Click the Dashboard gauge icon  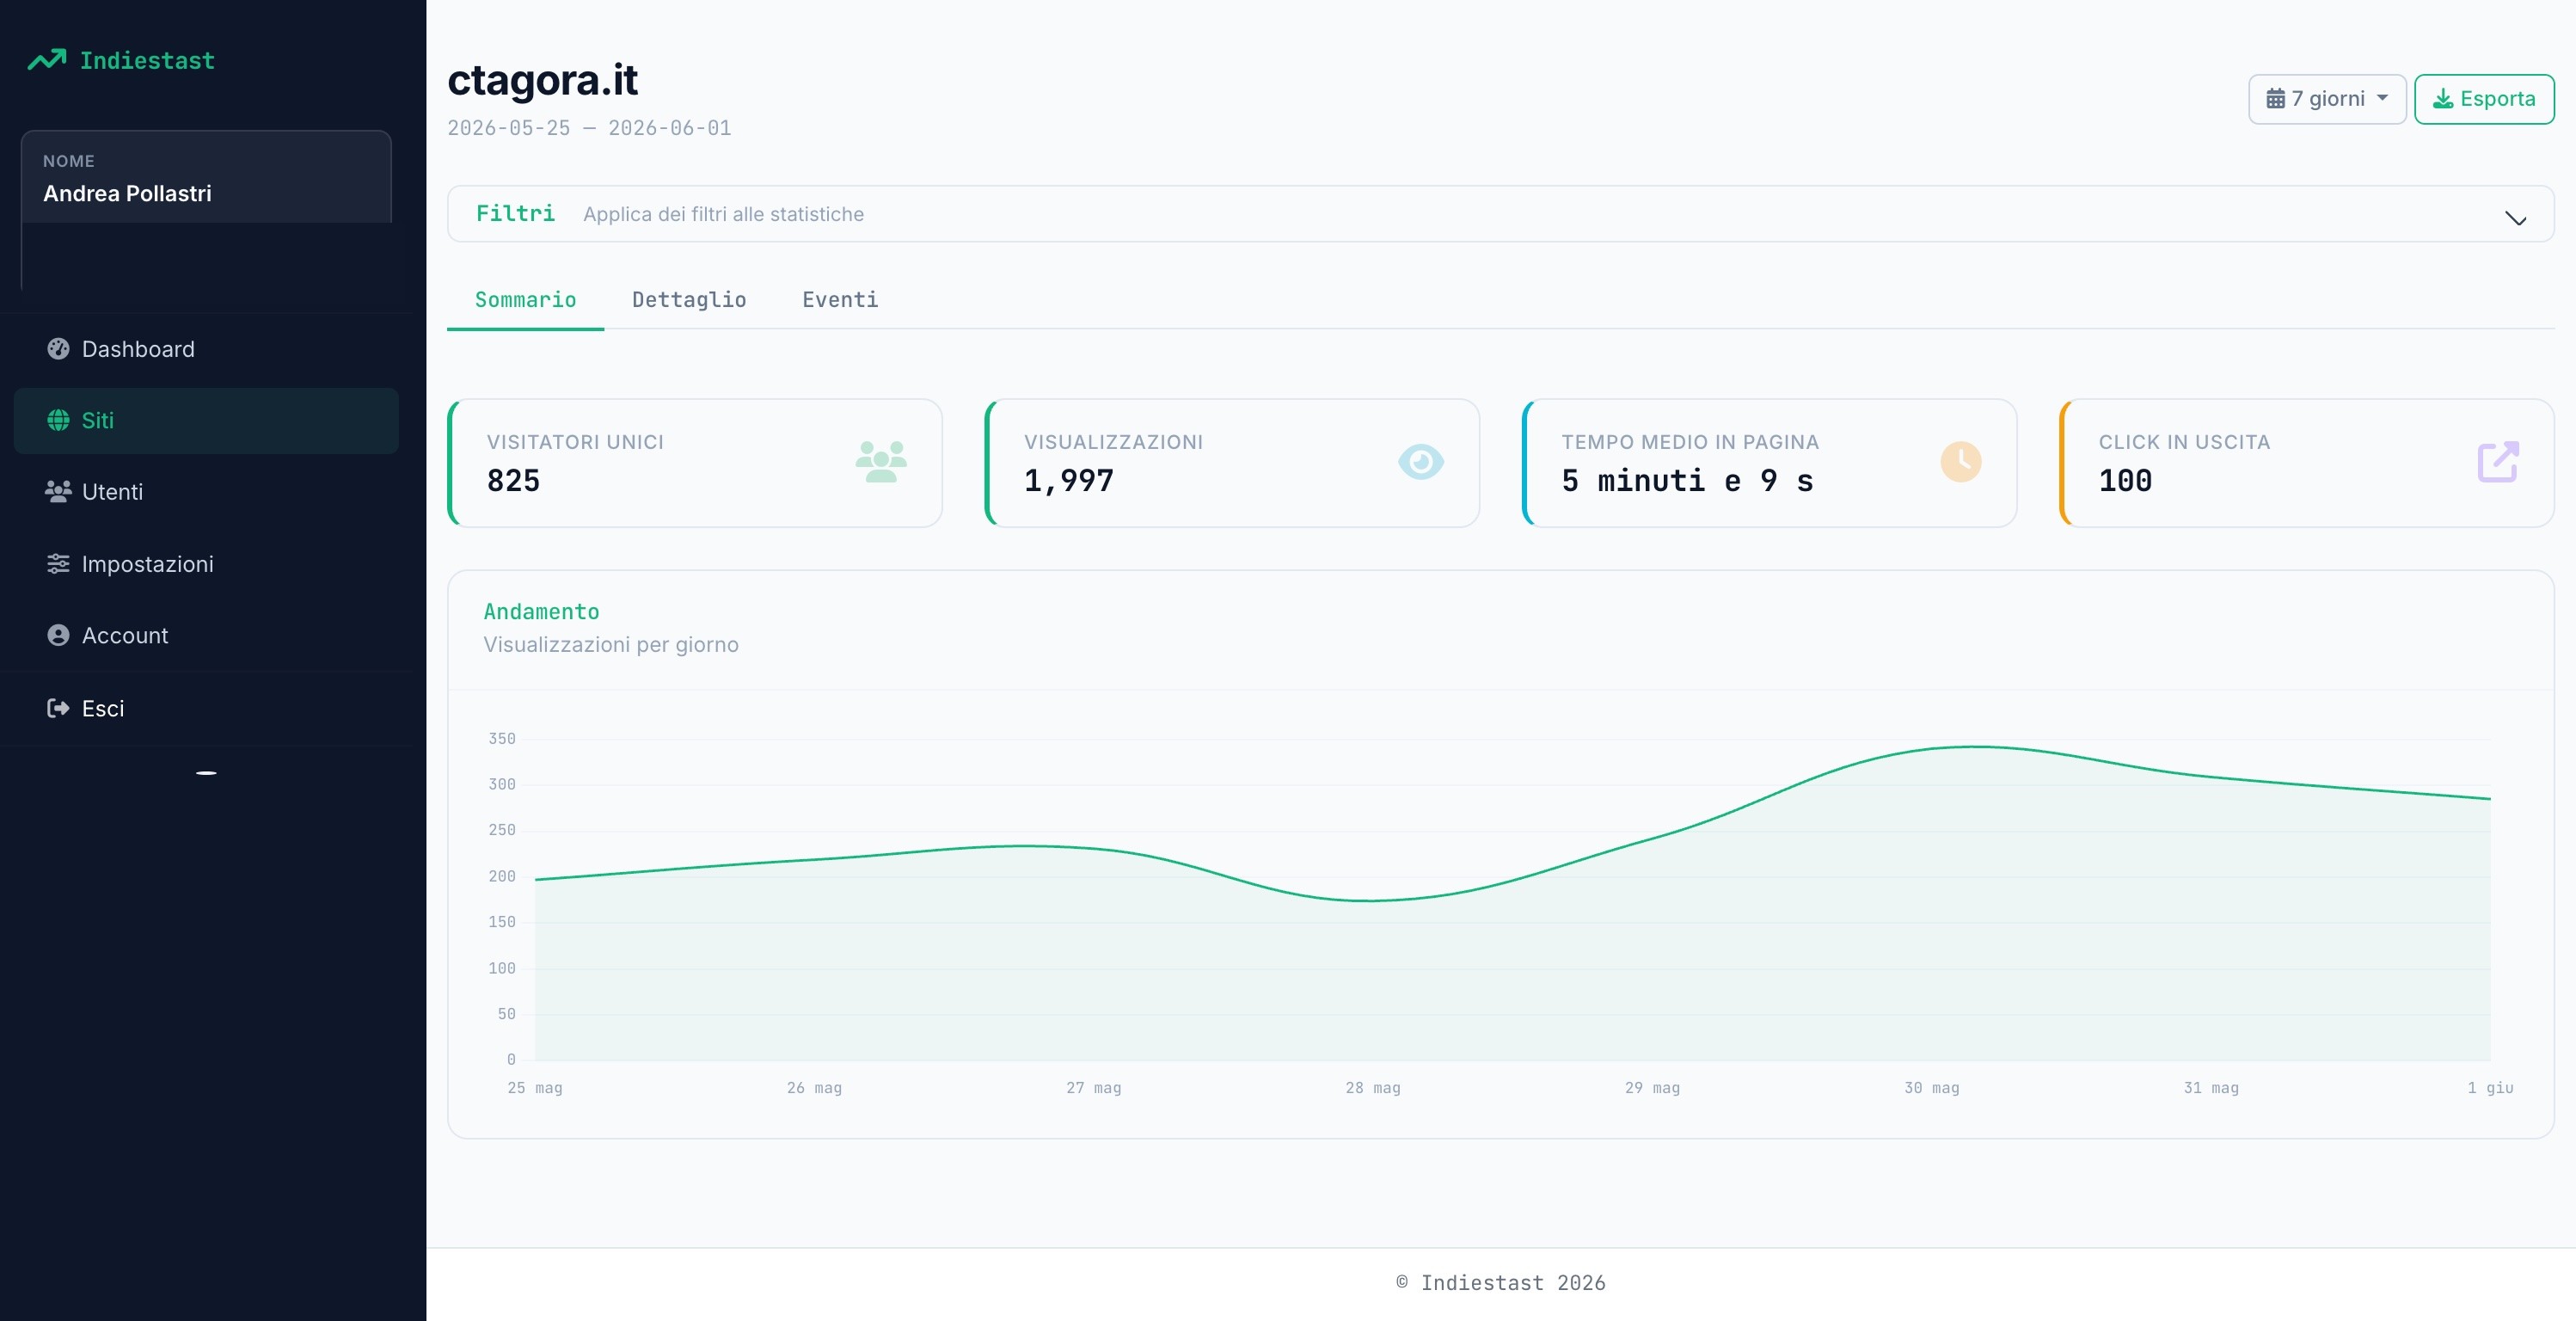58,349
